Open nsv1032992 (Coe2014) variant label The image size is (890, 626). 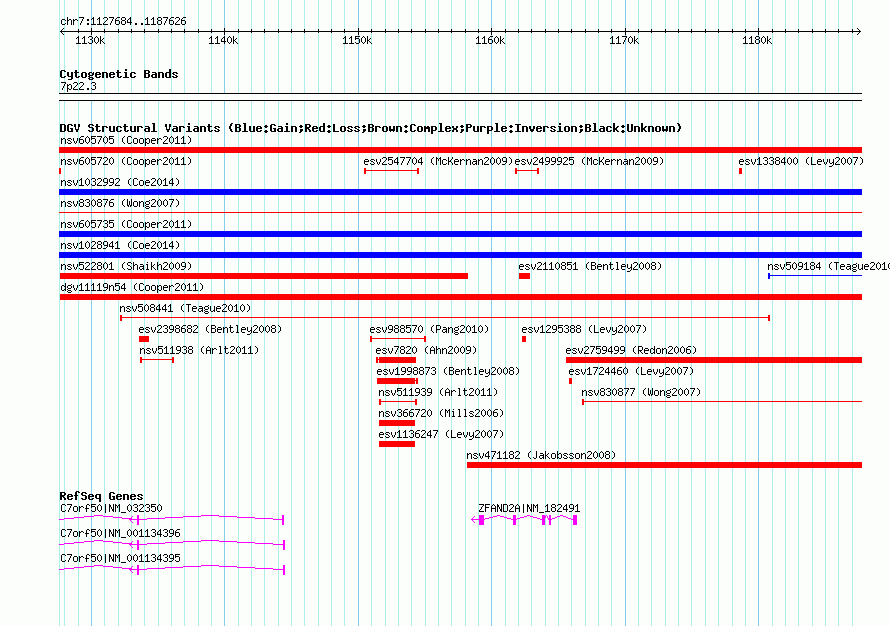pyautogui.click(x=120, y=182)
